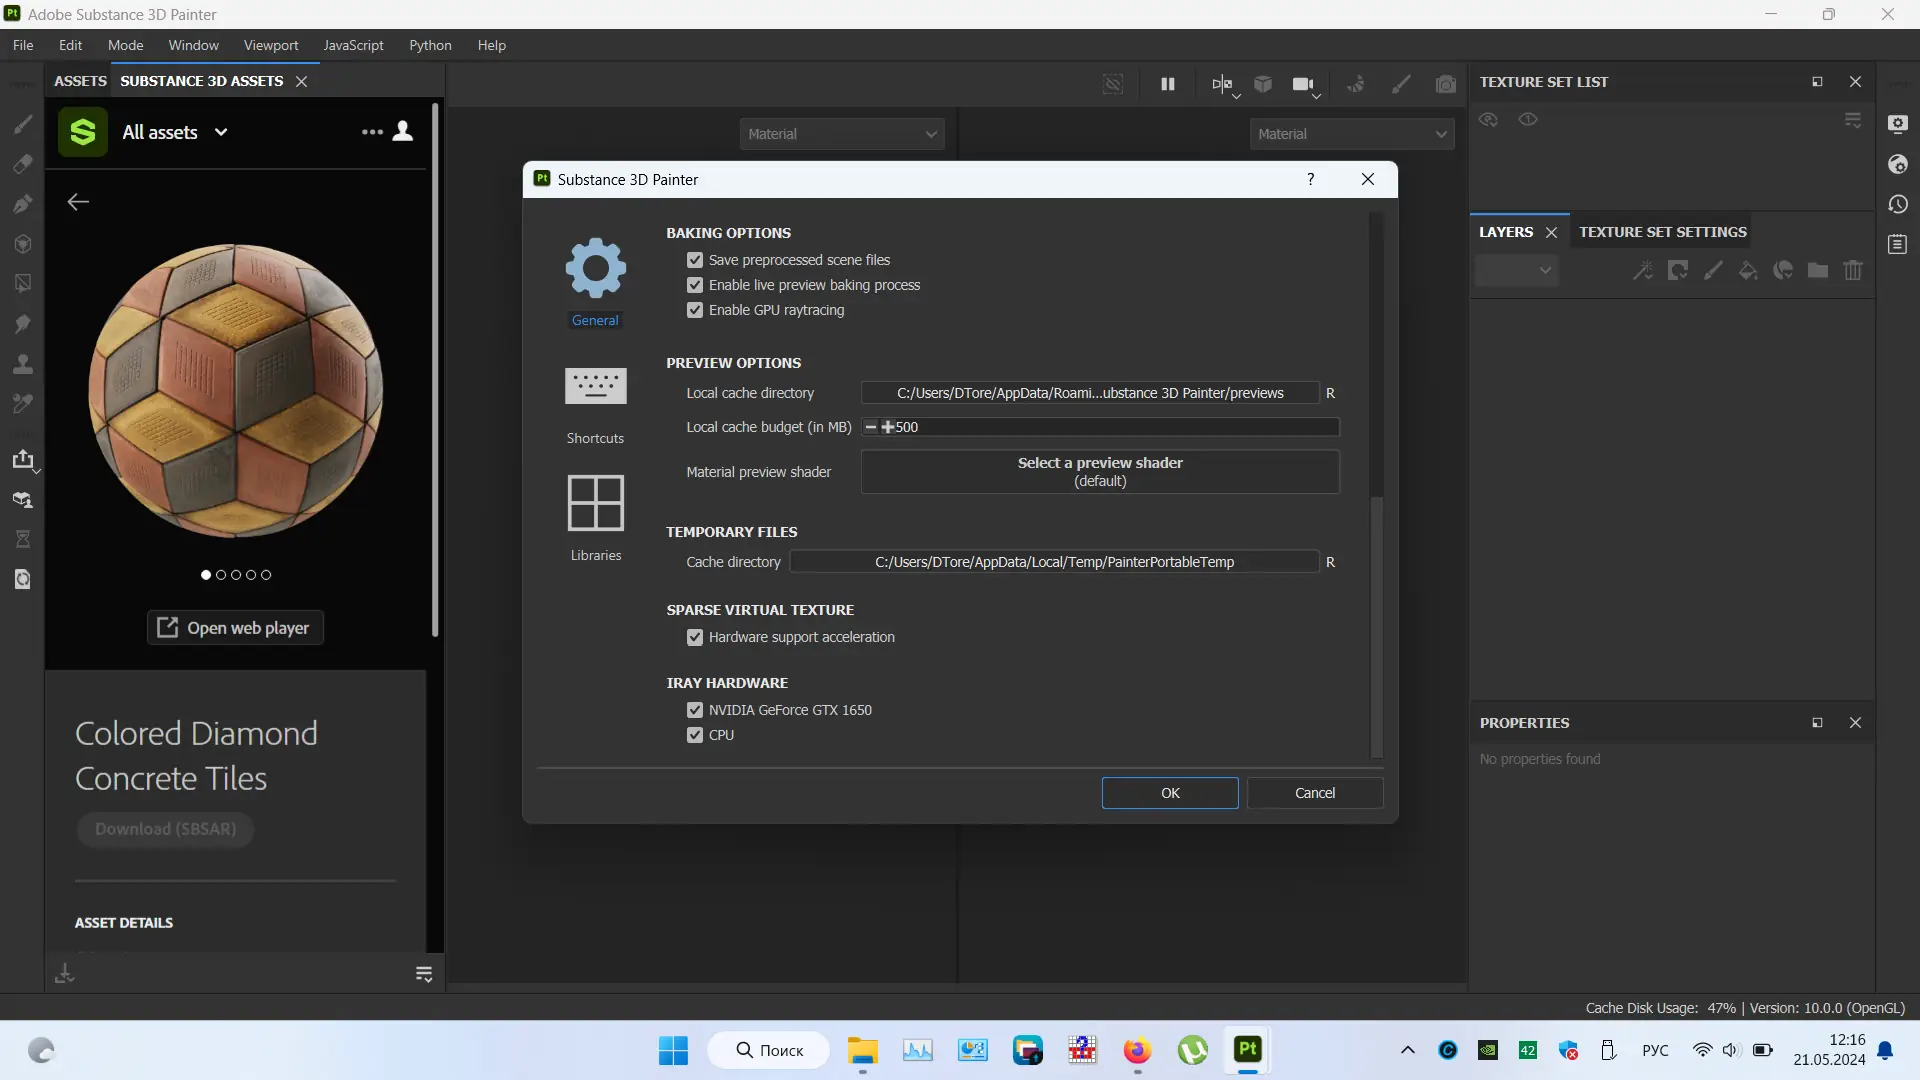Open the user profile icon in assets panel

(403, 131)
